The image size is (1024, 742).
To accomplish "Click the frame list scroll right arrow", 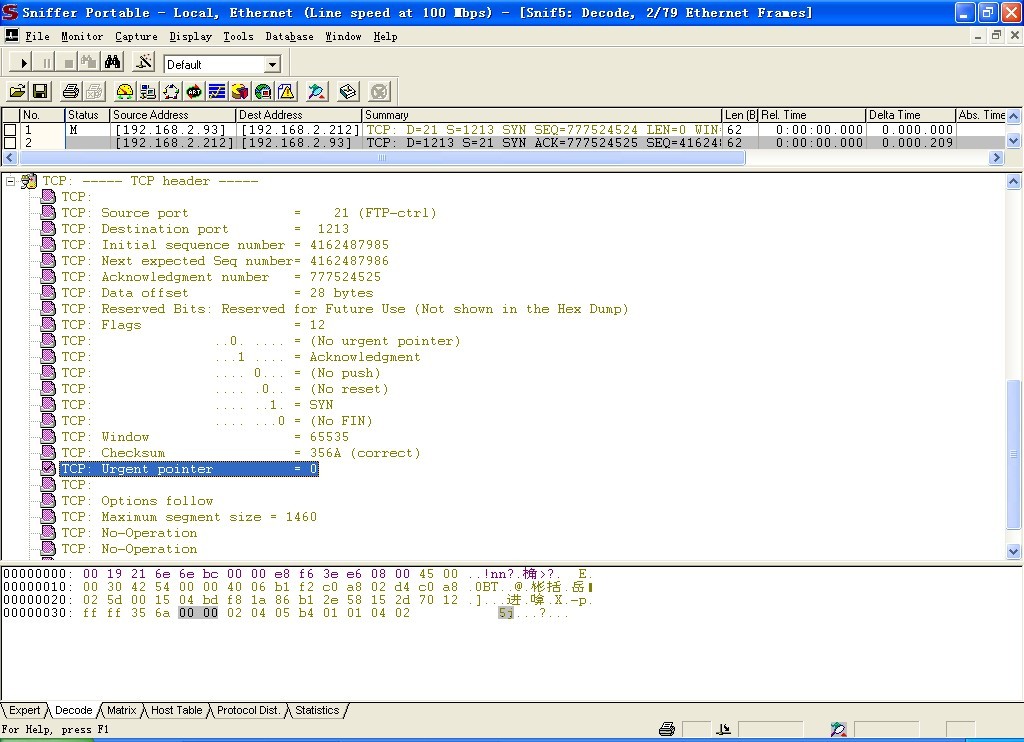I will [x=996, y=157].
